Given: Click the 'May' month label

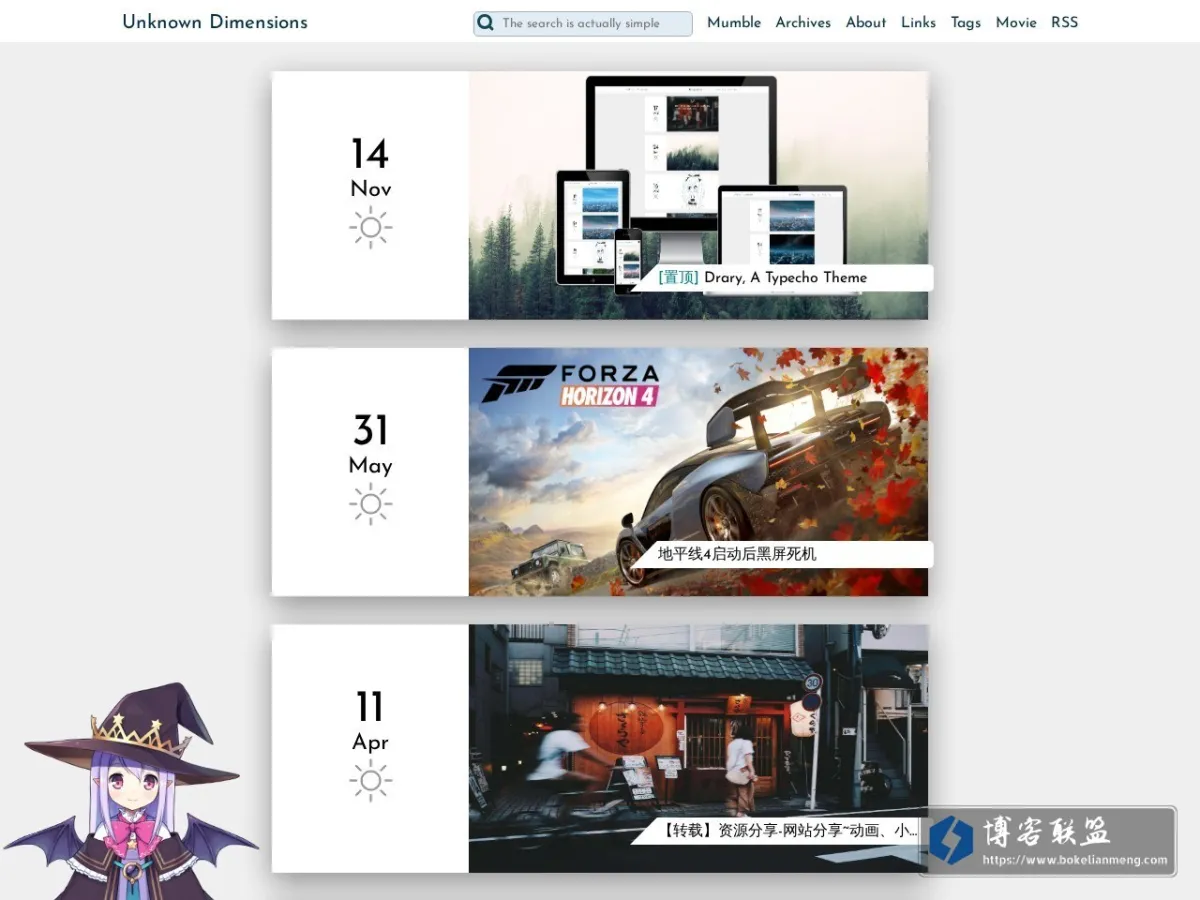Looking at the screenshot, I should click(x=371, y=466).
